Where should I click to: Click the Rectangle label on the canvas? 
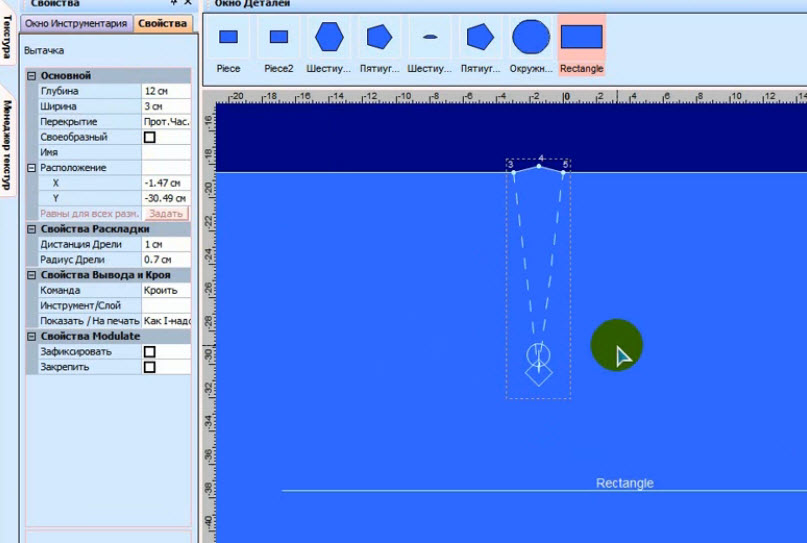coord(625,483)
